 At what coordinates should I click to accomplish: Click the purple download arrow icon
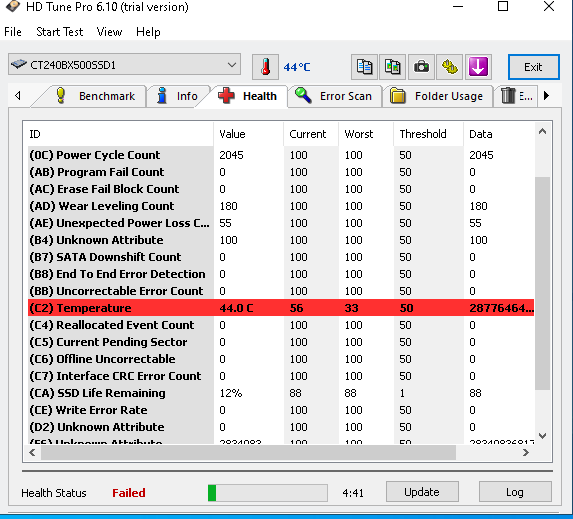point(478,67)
